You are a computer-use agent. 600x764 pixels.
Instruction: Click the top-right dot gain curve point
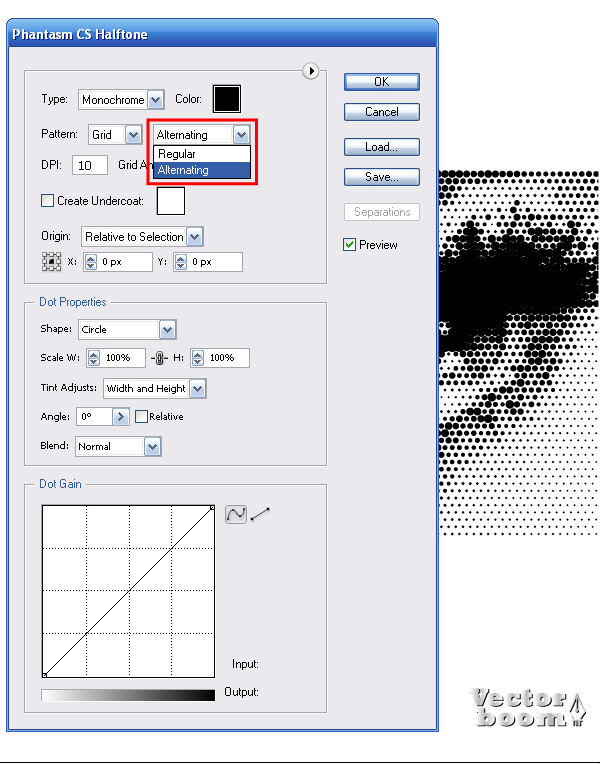coord(212,508)
